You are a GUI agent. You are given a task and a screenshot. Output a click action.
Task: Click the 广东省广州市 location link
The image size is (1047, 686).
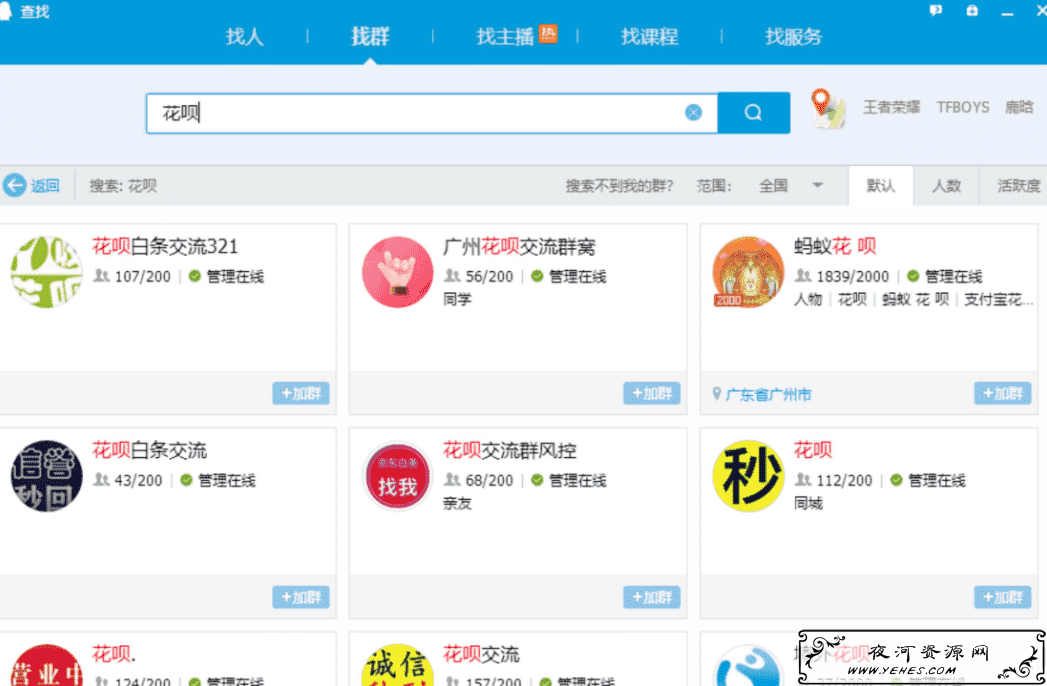point(768,395)
